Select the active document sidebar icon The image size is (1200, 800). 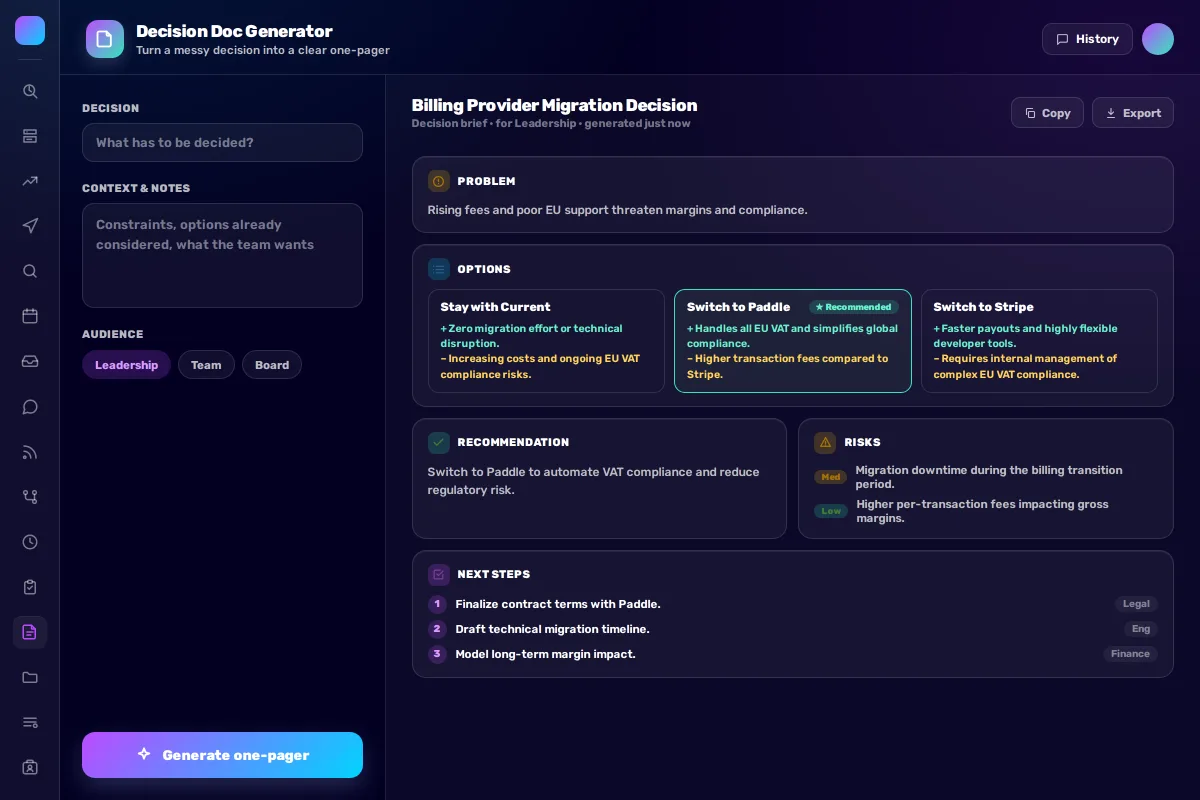(30, 632)
